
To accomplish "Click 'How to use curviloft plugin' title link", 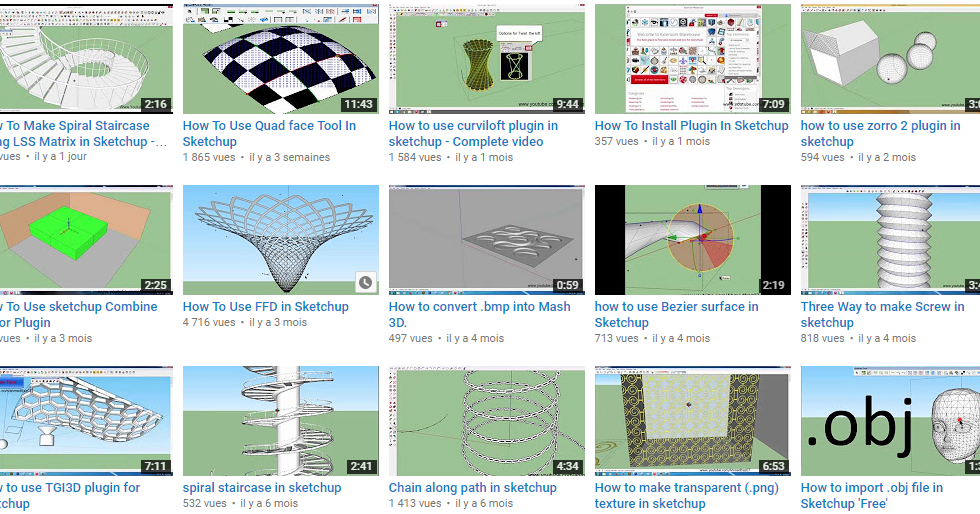I will 473,133.
